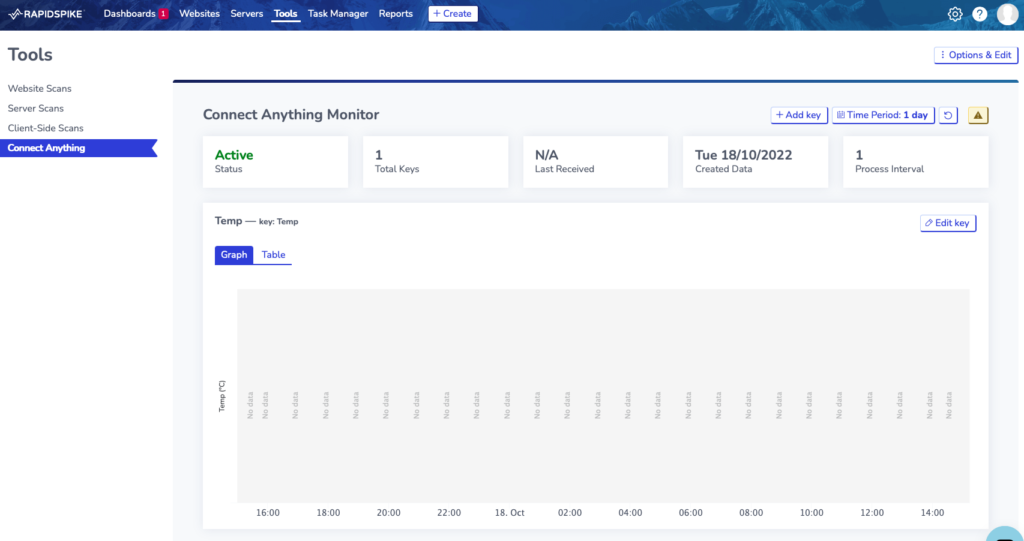The image size is (1024, 541).
Task: Click the Edit key button
Action: [x=948, y=223]
